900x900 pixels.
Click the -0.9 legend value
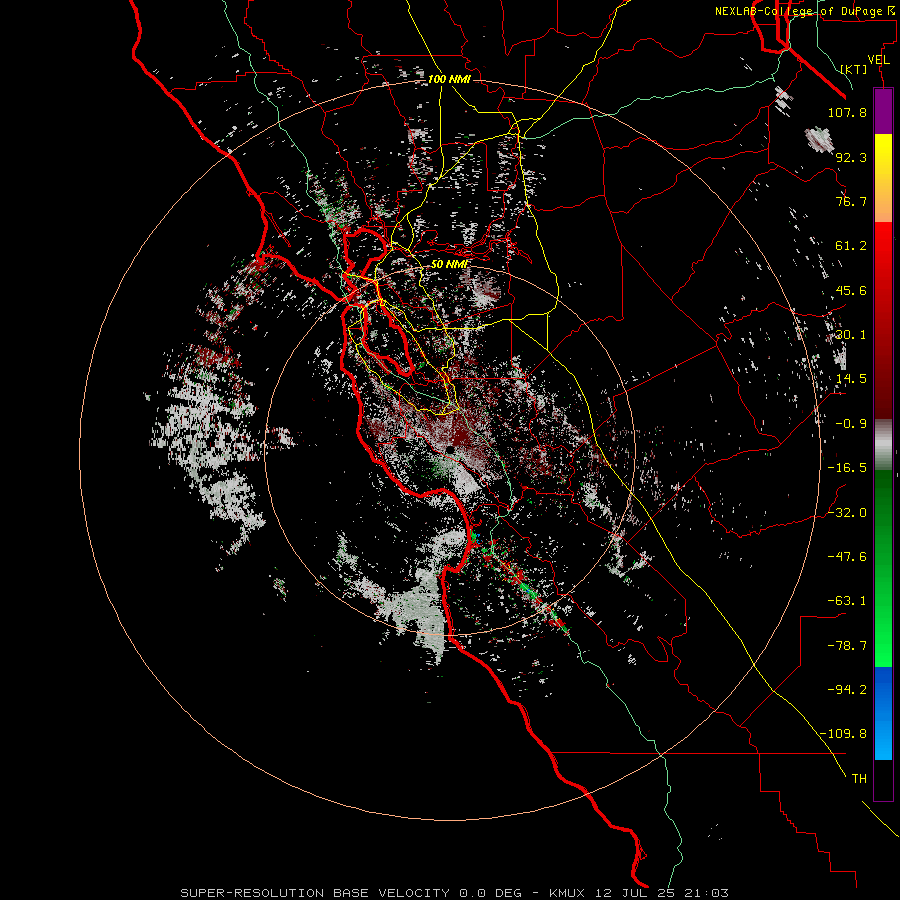pyautogui.click(x=851, y=424)
